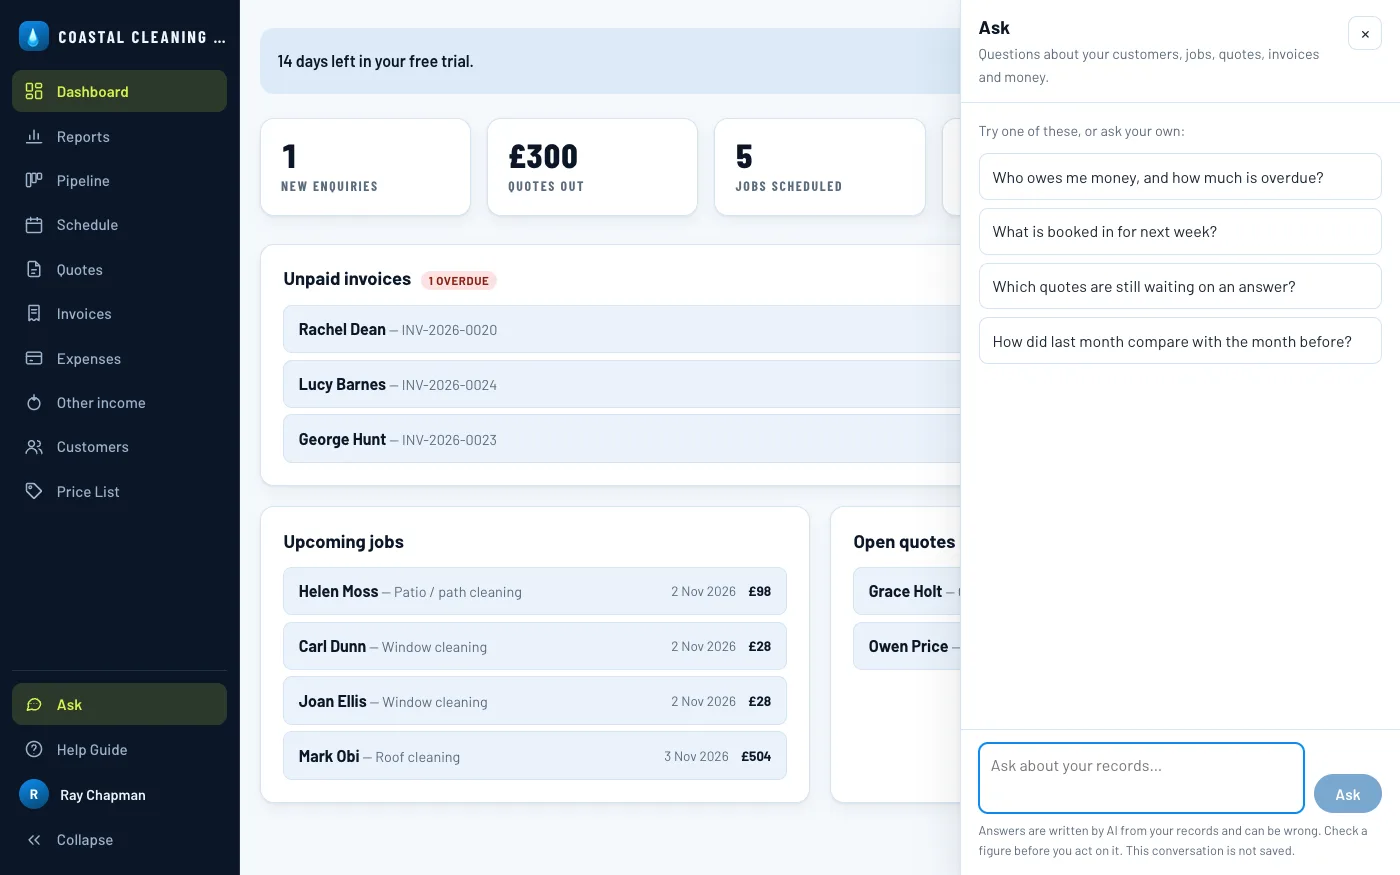Click the Price List tag icon
The height and width of the screenshot is (875, 1400).
(x=34, y=491)
